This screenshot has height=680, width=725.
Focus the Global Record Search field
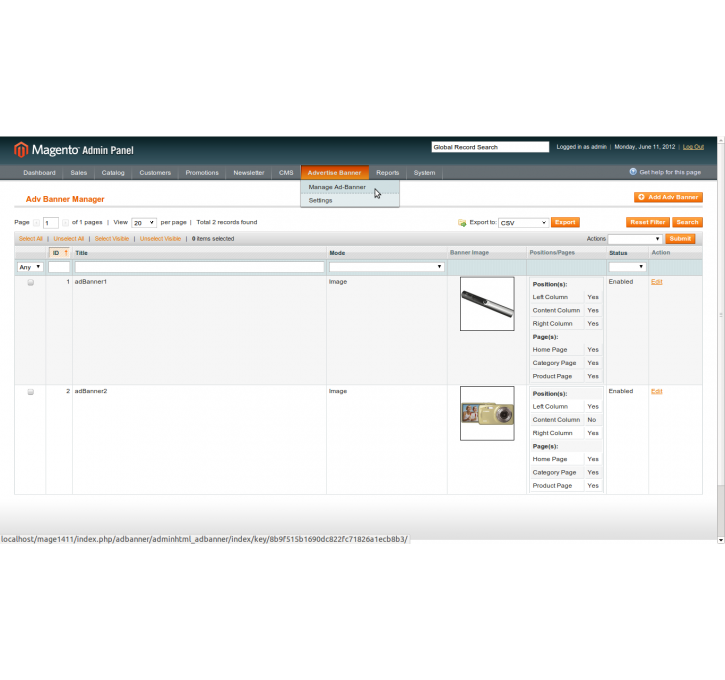490,147
